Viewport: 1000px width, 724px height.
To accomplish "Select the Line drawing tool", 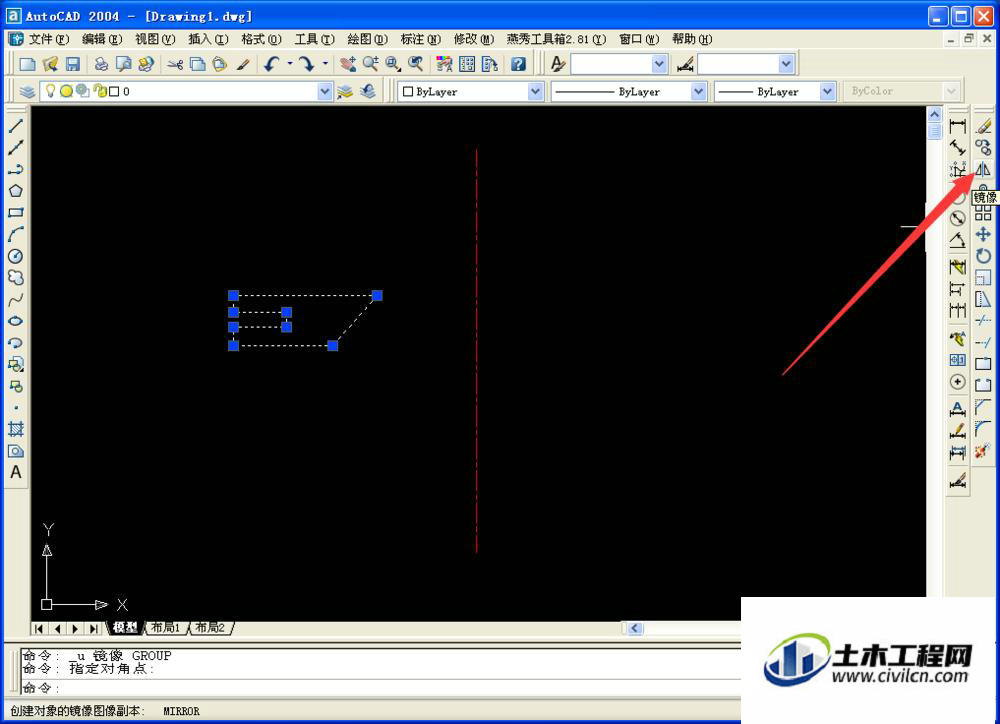I will [16, 126].
